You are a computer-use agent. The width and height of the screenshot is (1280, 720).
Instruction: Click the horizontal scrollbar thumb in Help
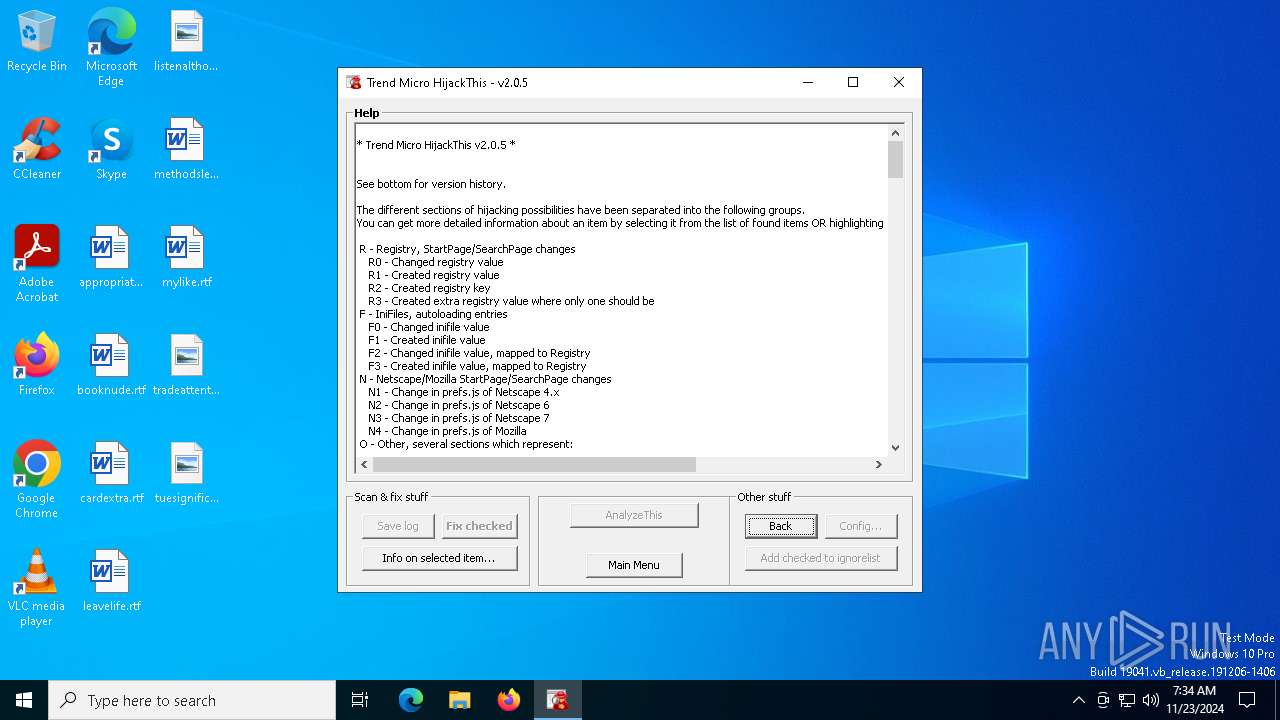[x=534, y=464]
